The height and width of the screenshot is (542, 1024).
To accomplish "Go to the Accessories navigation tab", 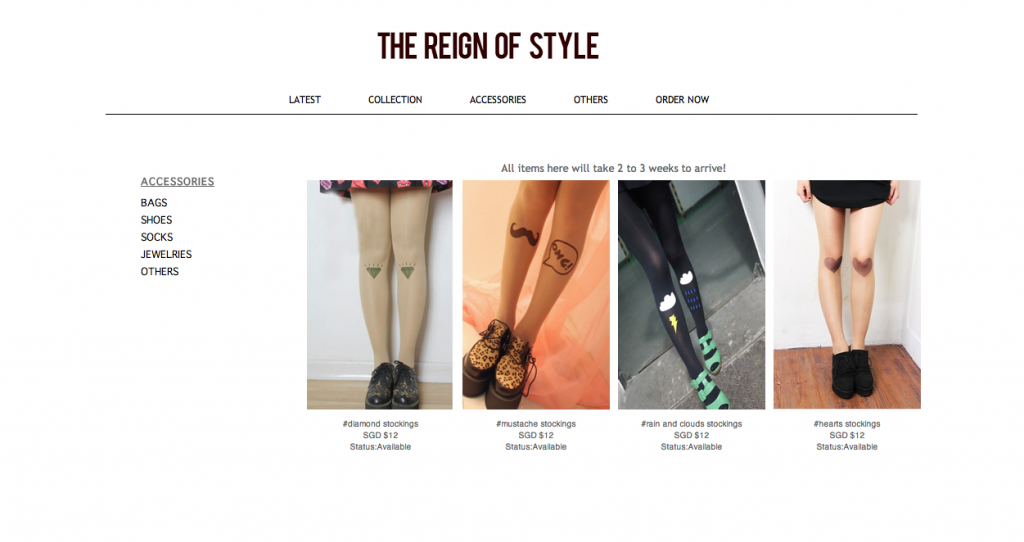I will point(498,100).
